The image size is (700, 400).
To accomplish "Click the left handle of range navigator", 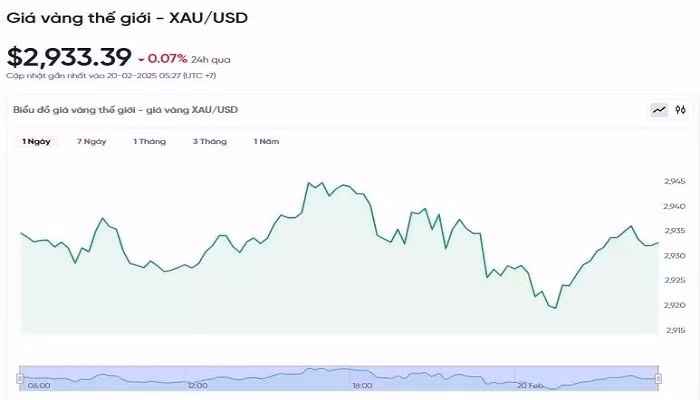I will coord(19,378).
